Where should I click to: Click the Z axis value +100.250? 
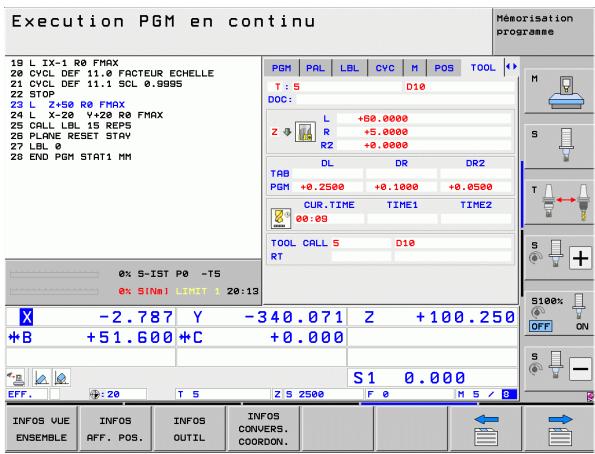pos(465,317)
